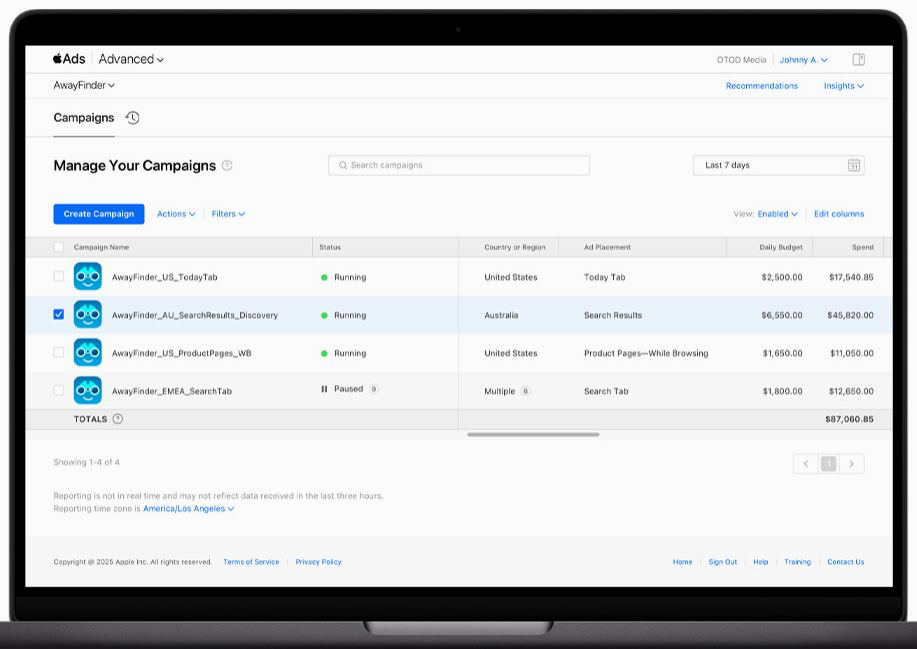The image size is (917, 649).
Task: Click the Sign Out footer link
Action: [x=722, y=562]
